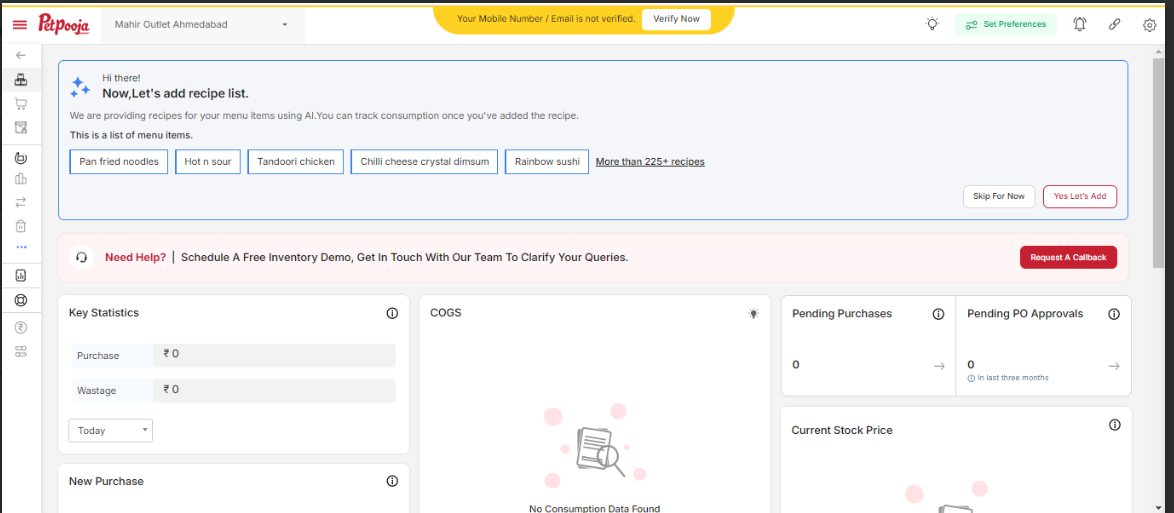Image resolution: width=1174 pixels, height=513 pixels.
Task: Open notifications bell icon
Action: (1079, 24)
